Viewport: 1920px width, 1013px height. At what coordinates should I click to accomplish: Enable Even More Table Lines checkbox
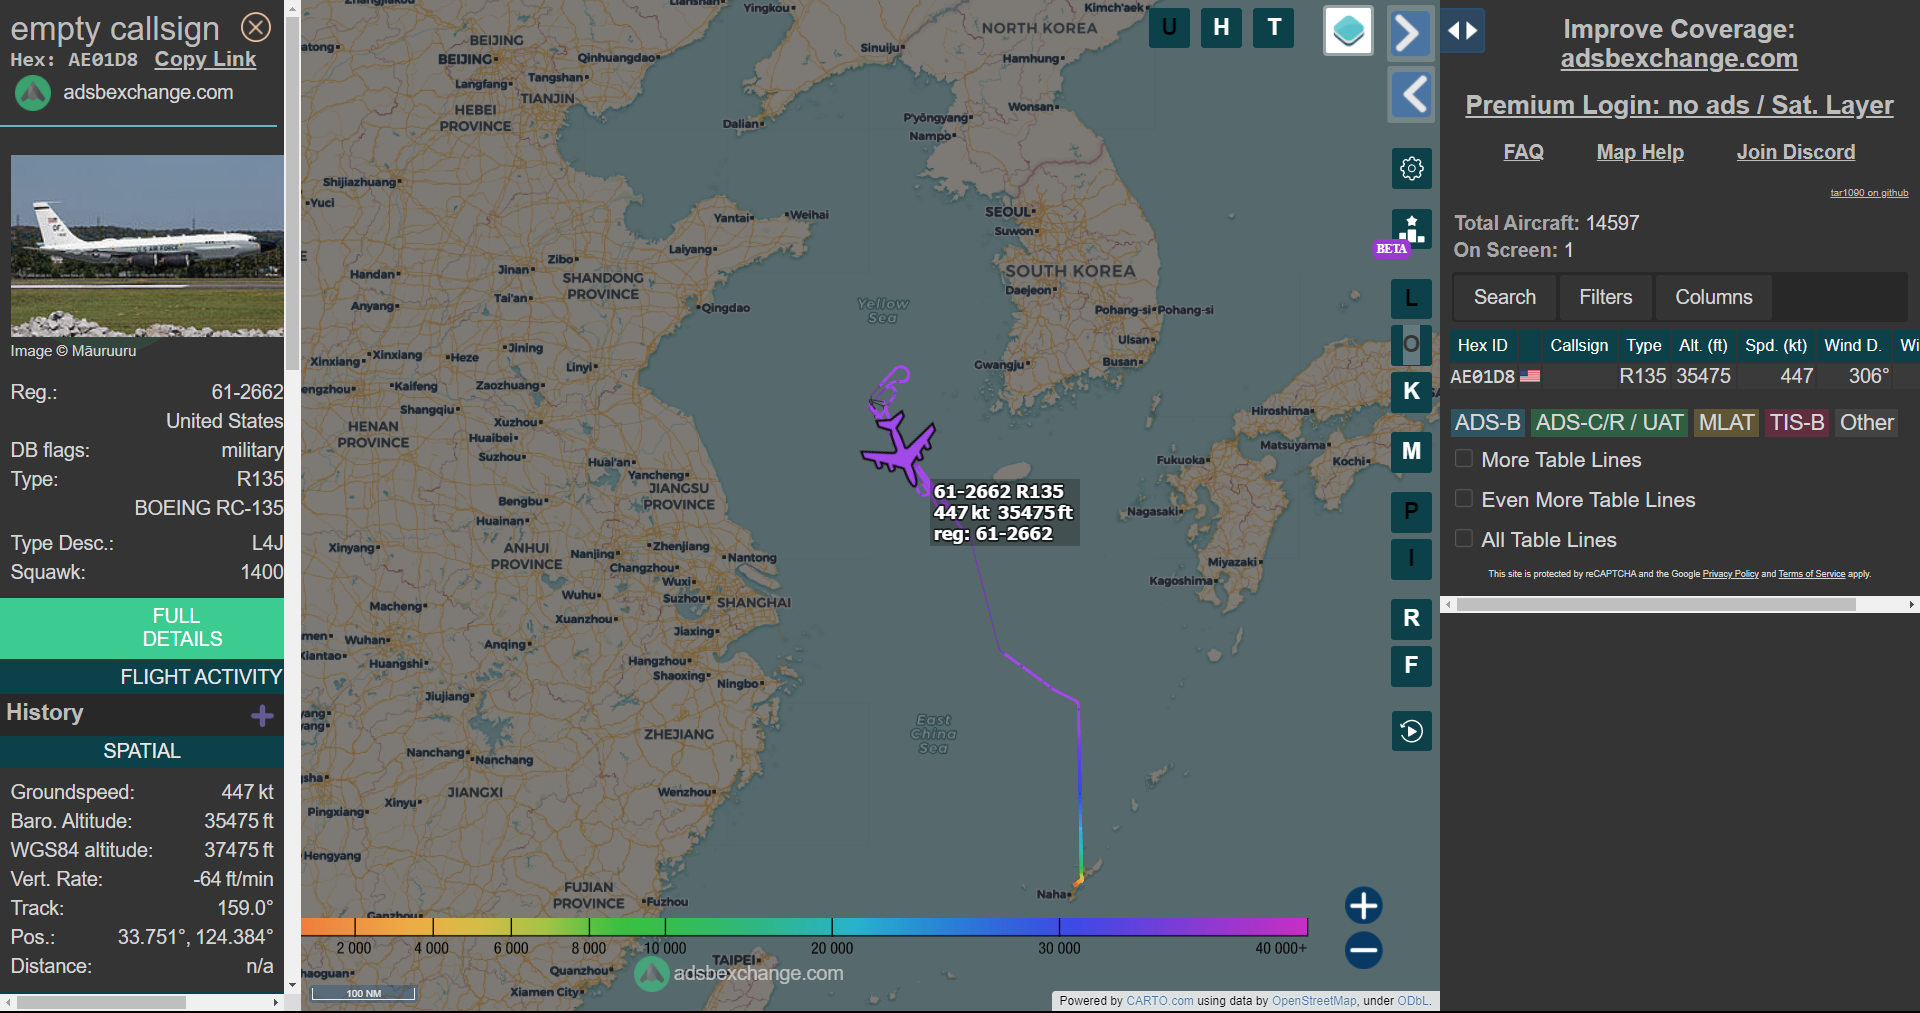point(1464,499)
